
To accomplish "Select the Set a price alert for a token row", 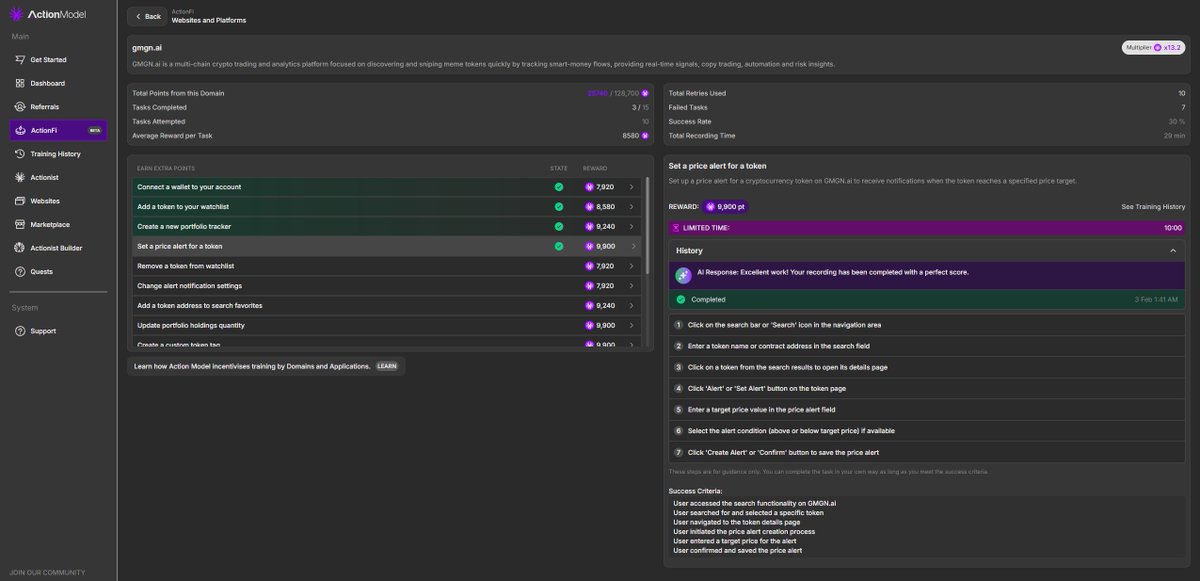I will click(389, 246).
